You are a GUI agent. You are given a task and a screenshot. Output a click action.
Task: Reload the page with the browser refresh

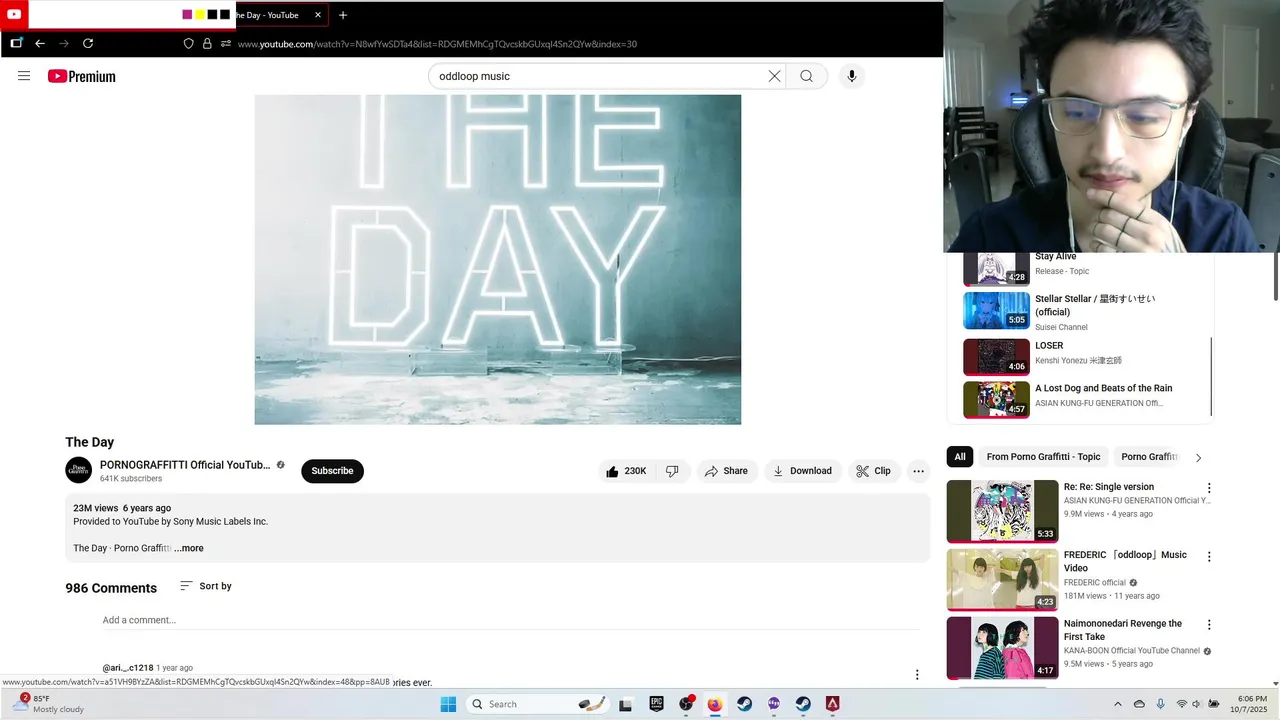pos(88,43)
